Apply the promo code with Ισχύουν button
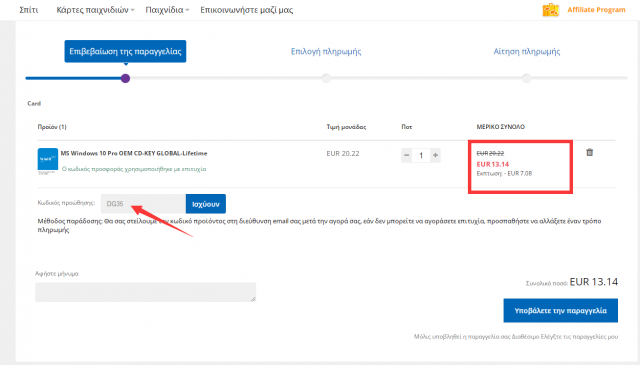The image size is (640, 365). [206, 204]
